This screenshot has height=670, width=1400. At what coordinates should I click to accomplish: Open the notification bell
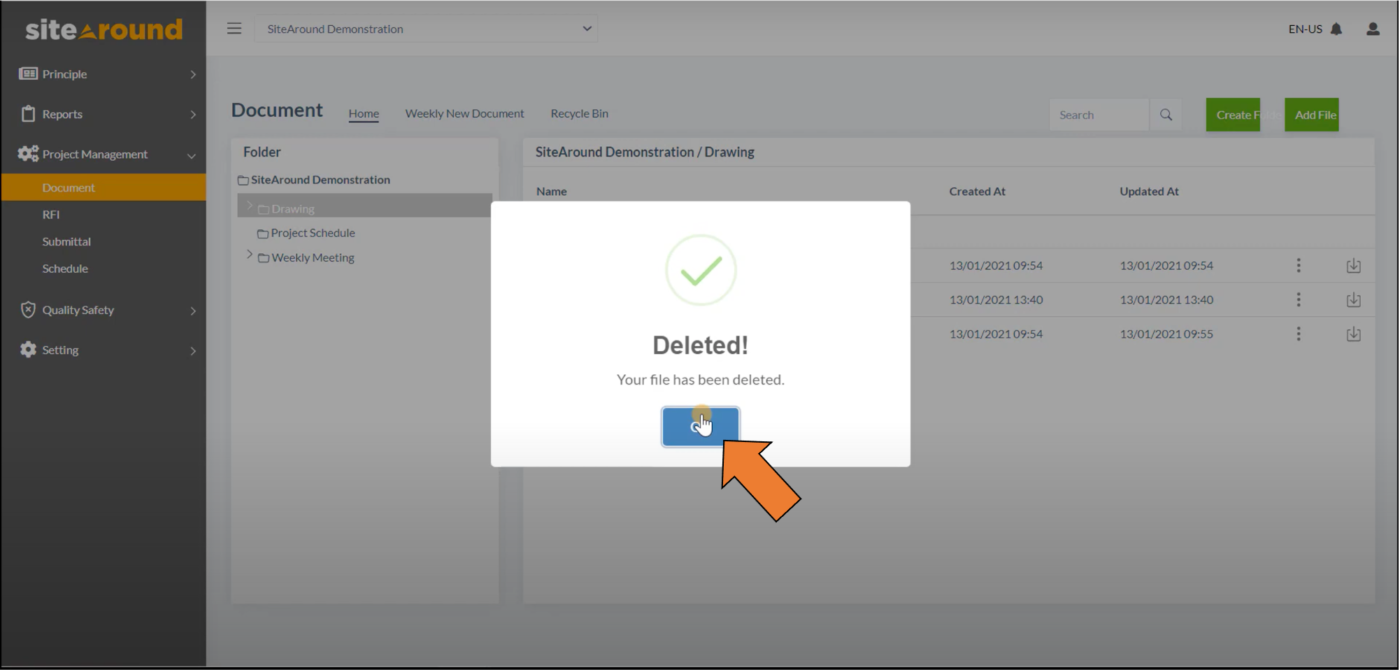[1337, 29]
